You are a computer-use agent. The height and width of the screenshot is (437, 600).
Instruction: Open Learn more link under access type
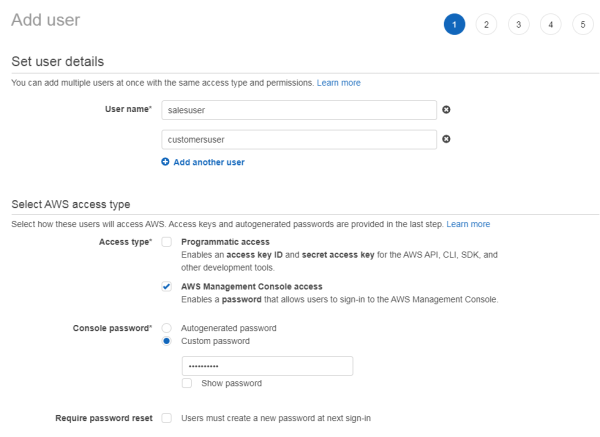(468, 224)
